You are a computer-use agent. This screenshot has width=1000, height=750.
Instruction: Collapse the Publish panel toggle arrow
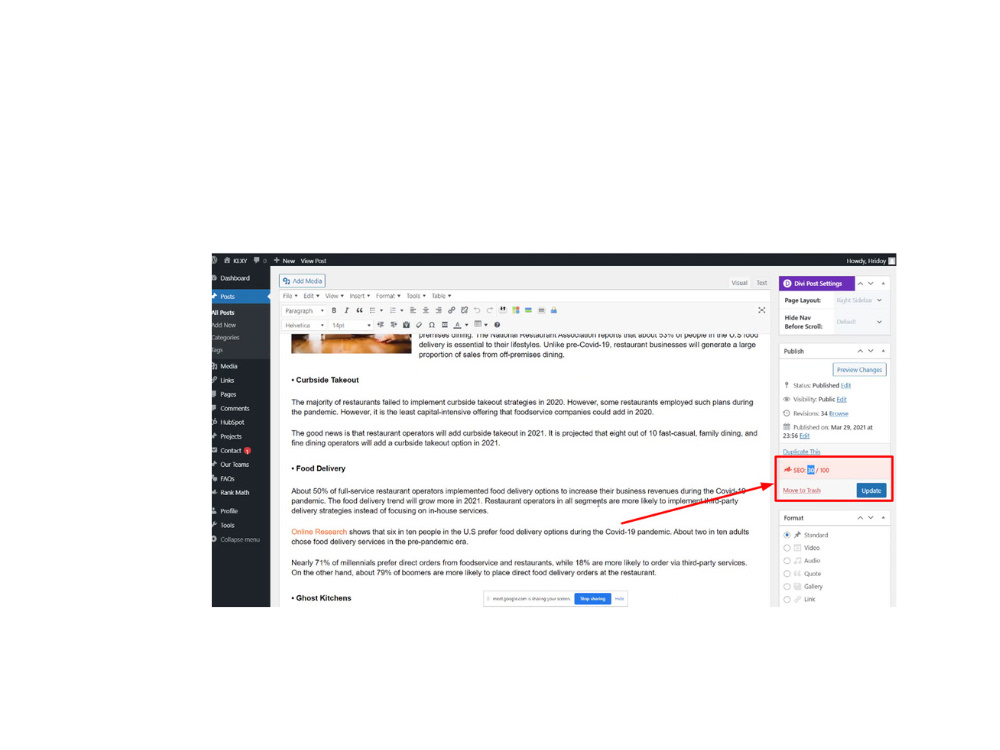pos(883,351)
